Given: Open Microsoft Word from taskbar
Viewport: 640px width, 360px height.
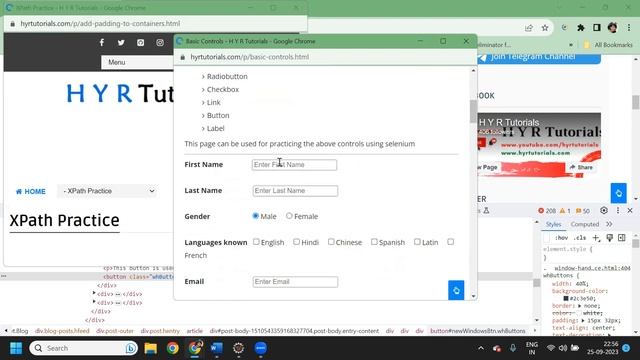Looking at the screenshot, I should [217, 348].
